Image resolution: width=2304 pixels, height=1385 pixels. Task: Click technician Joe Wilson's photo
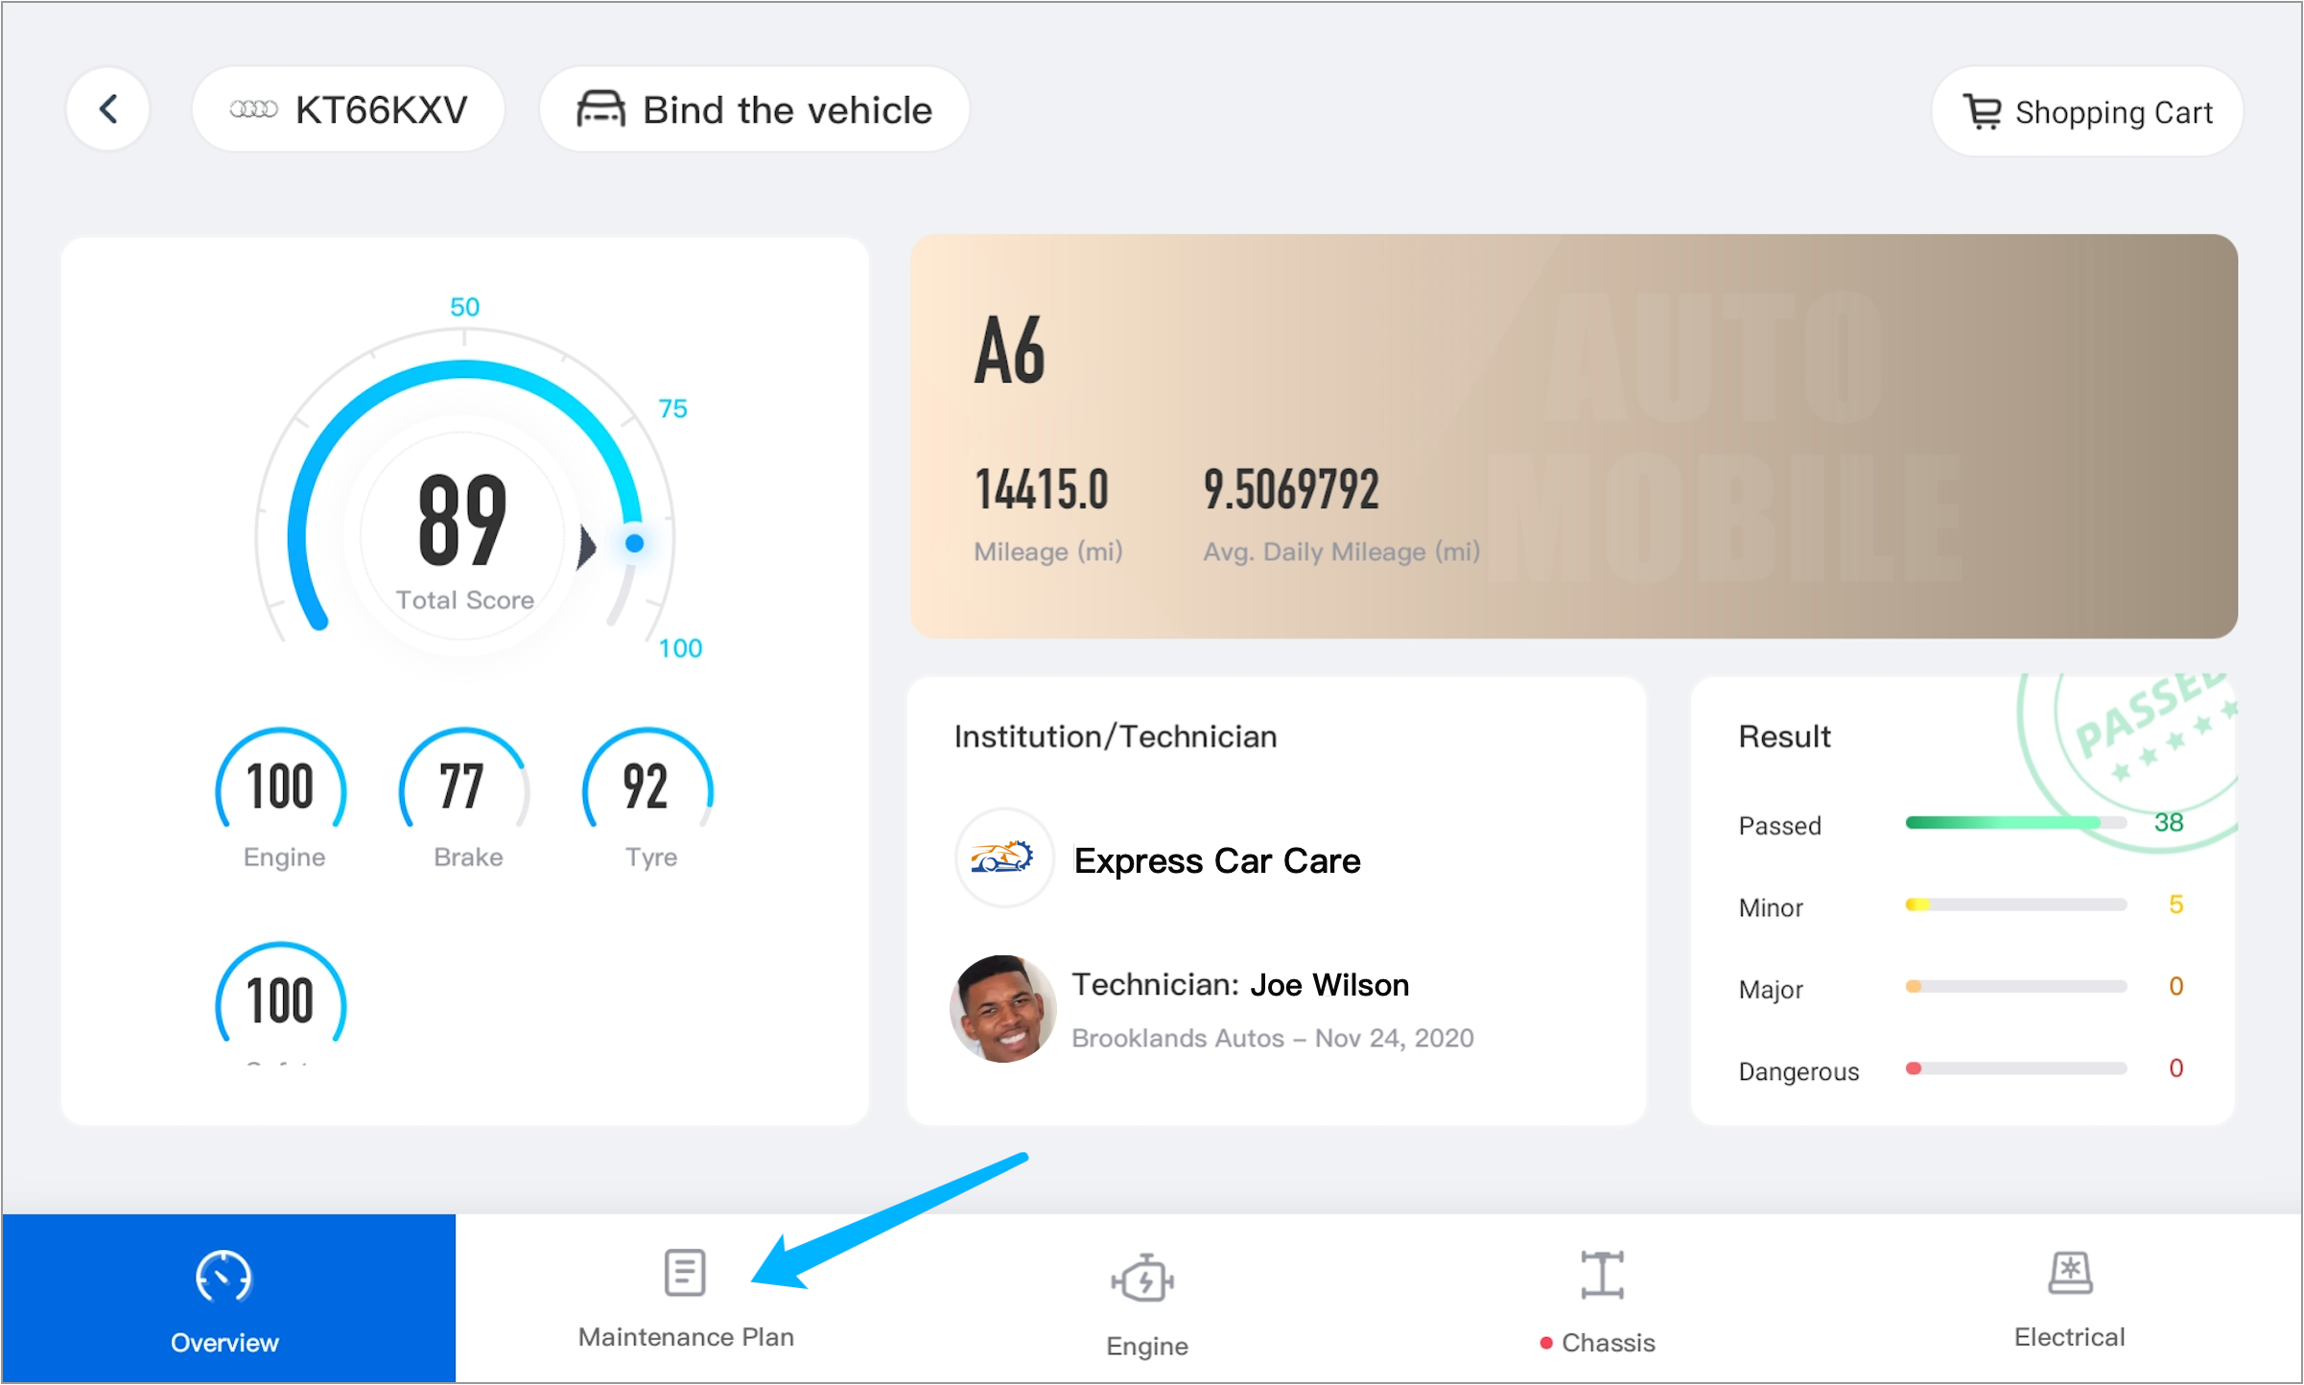pos(1003,1008)
